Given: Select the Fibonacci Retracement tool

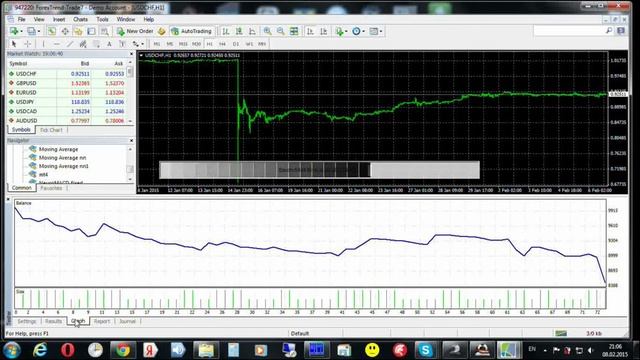Looking at the screenshot, I should click(96, 44).
